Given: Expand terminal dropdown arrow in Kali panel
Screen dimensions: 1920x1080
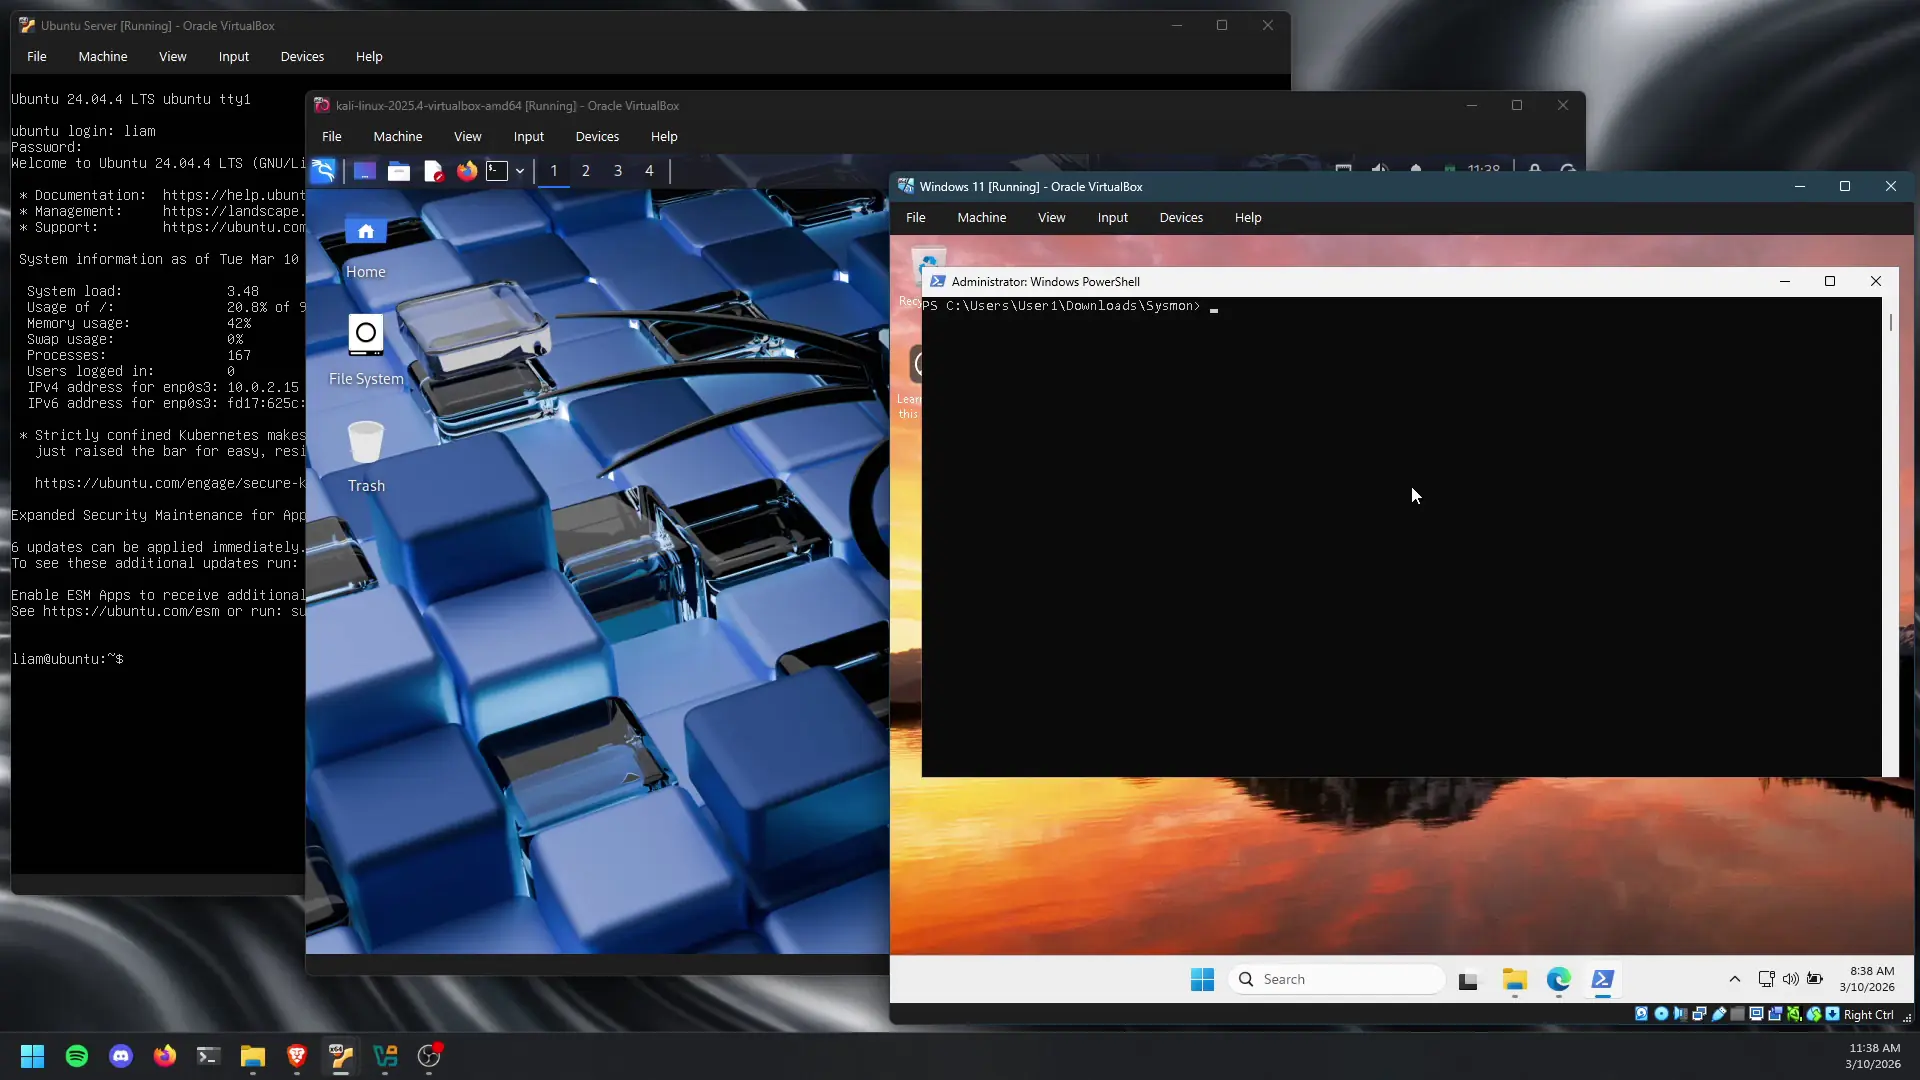Looking at the screenshot, I should 520,172.
